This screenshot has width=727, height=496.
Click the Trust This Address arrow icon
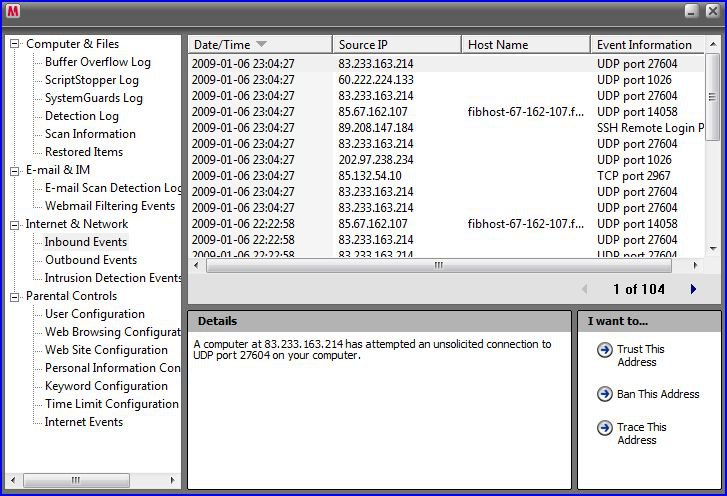(x=605, y=350)
